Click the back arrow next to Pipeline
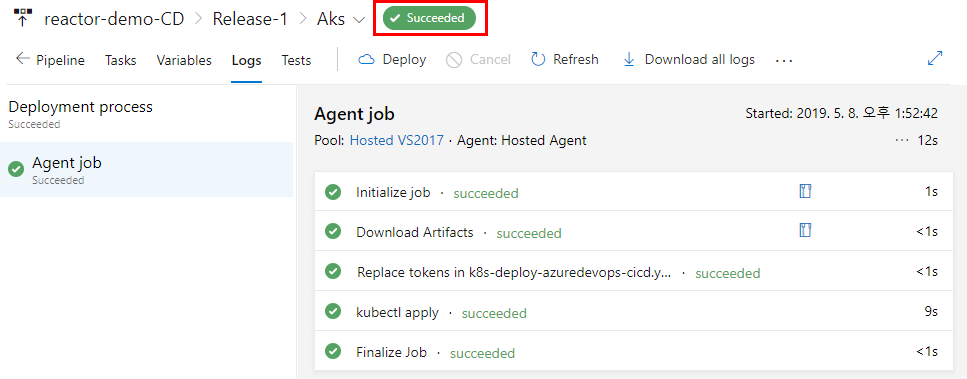The width and height of the screenshot is (967, 379). pyautogui.click(x=23, y=59)
